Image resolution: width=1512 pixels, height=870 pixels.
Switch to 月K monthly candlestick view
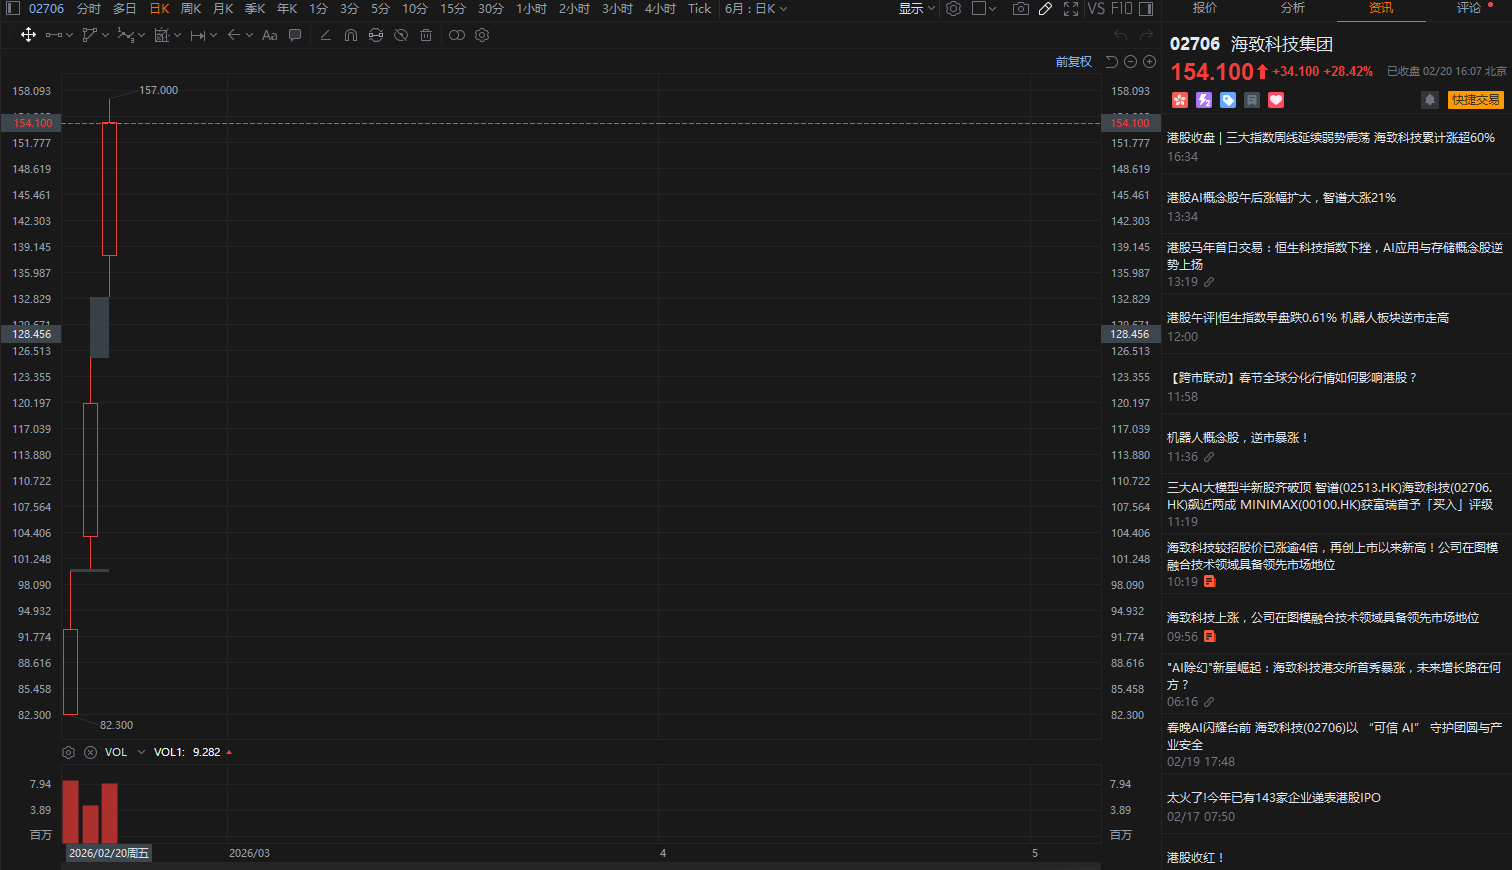click(223, 8)
